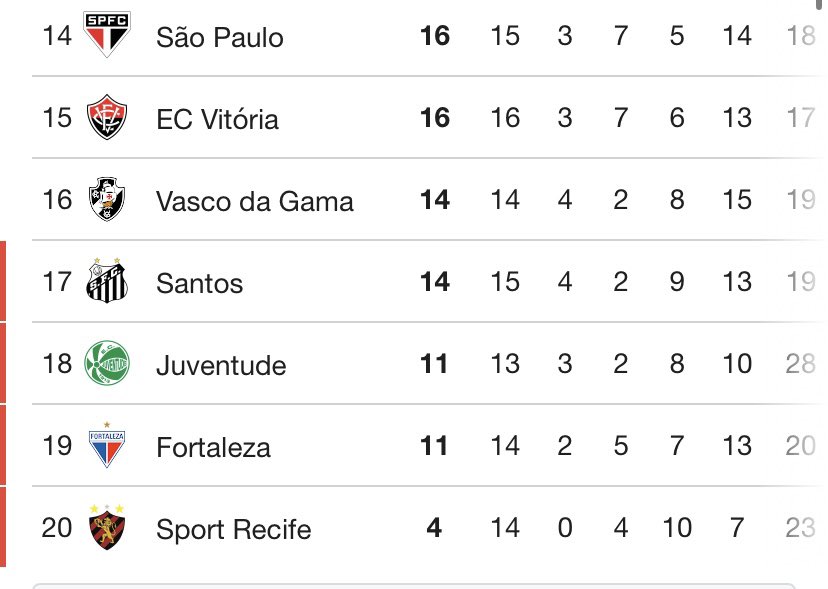
Task: Click rank number 14 beside São Paulo
Action: (x=57, y=36)
